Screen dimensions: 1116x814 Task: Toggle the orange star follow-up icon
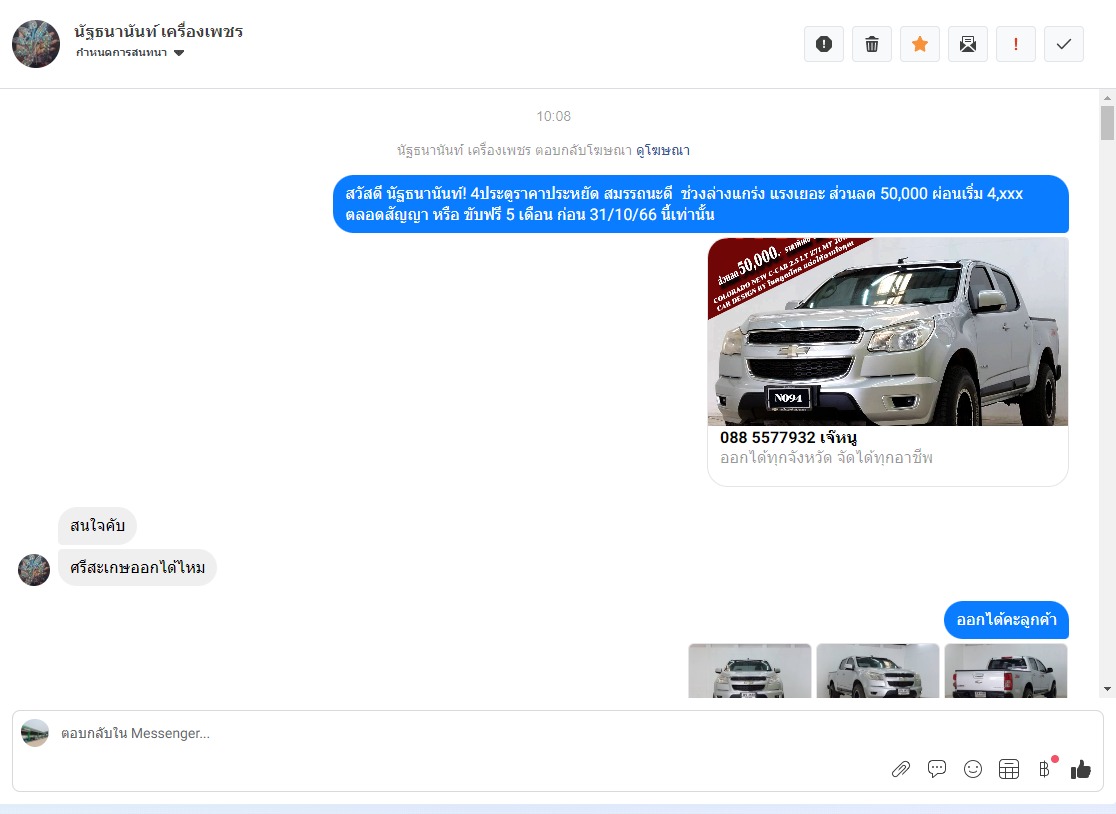(x=920, y=44)
